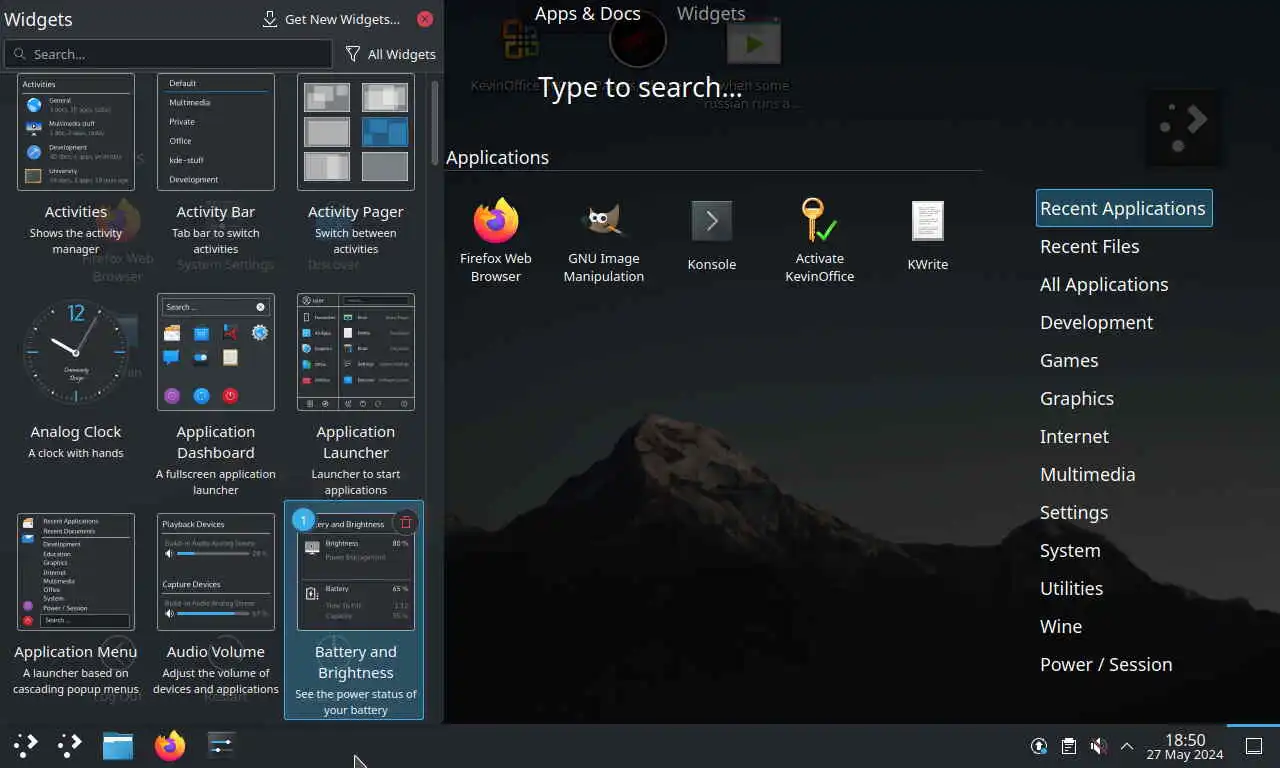Click the 'A clock with hands' description
1280x768 pixels.
[x=76, y=453]
